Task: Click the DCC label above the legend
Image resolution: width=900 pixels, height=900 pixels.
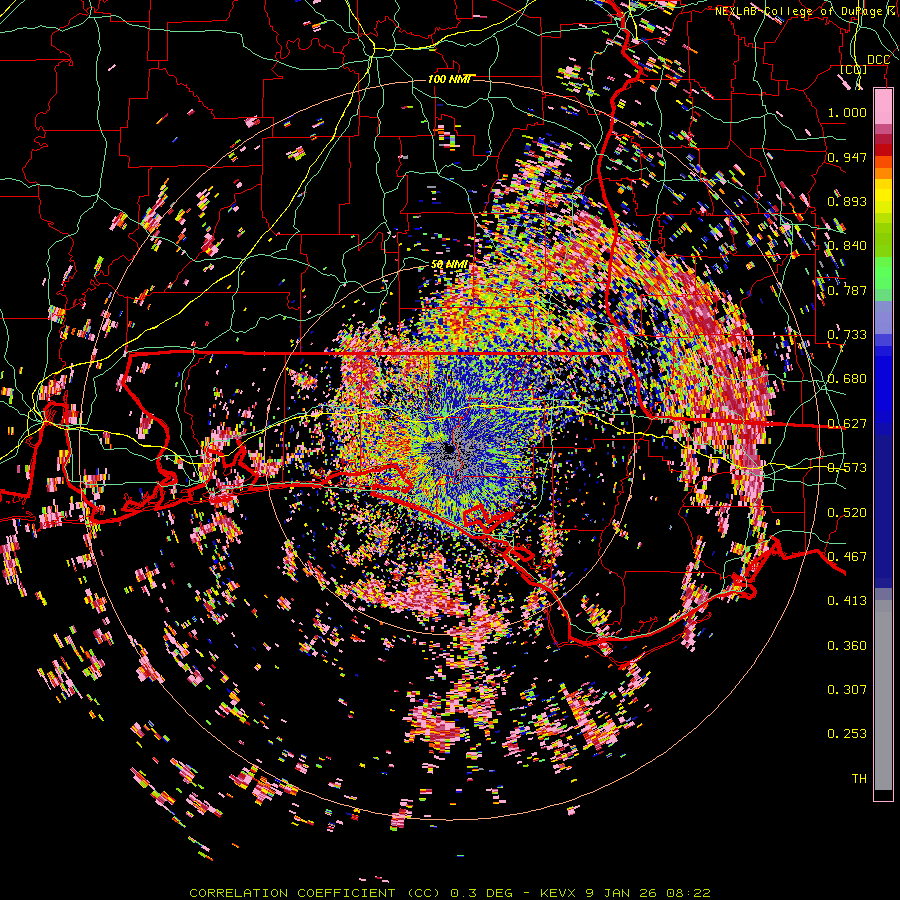Action: (x=878, y=60)
